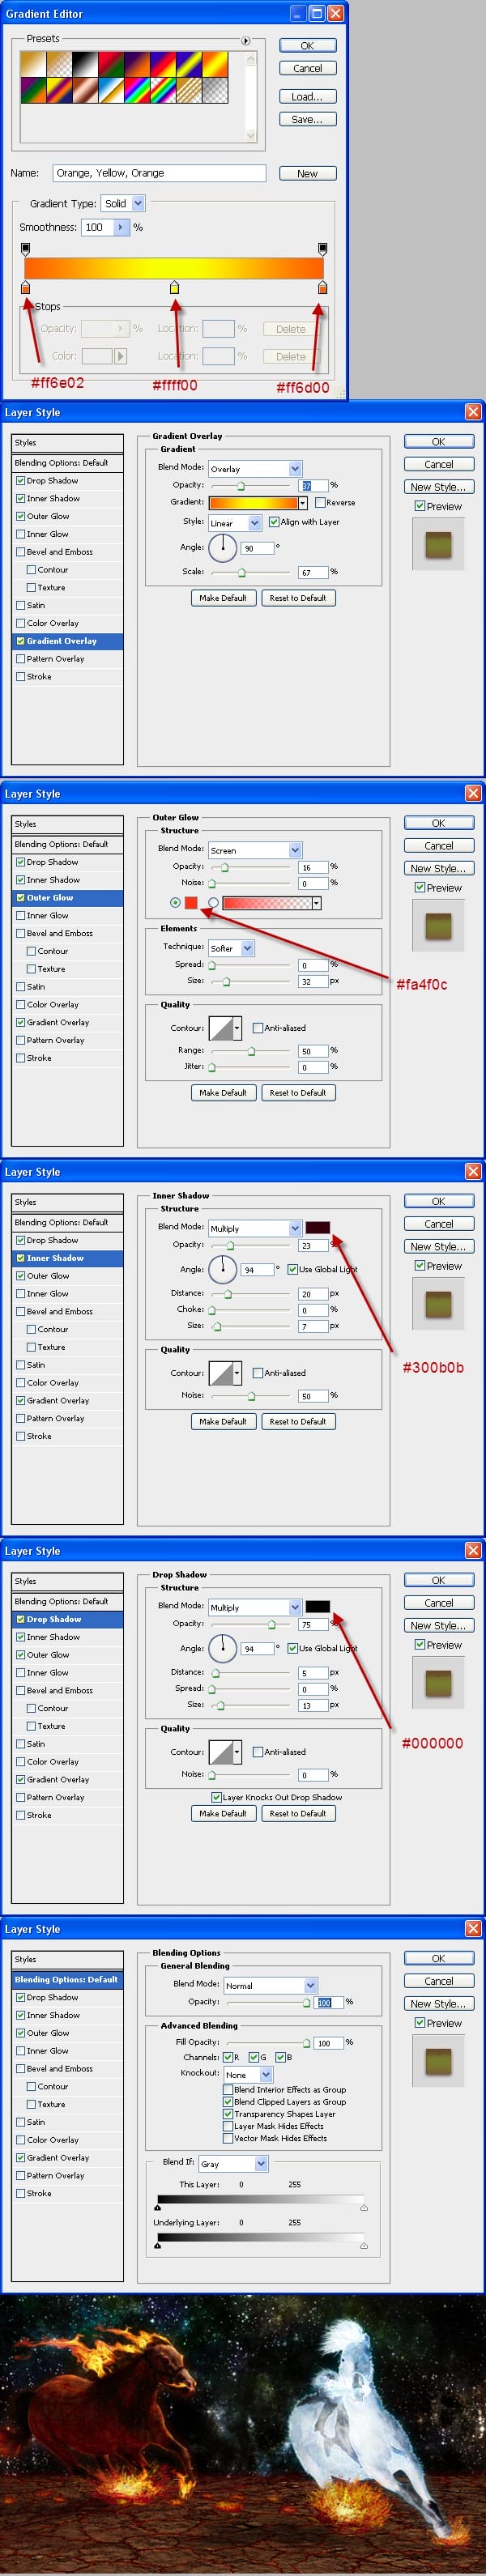Open the Gradient Type dropdown
The image size is (486, 2576).
coord(124,203)
